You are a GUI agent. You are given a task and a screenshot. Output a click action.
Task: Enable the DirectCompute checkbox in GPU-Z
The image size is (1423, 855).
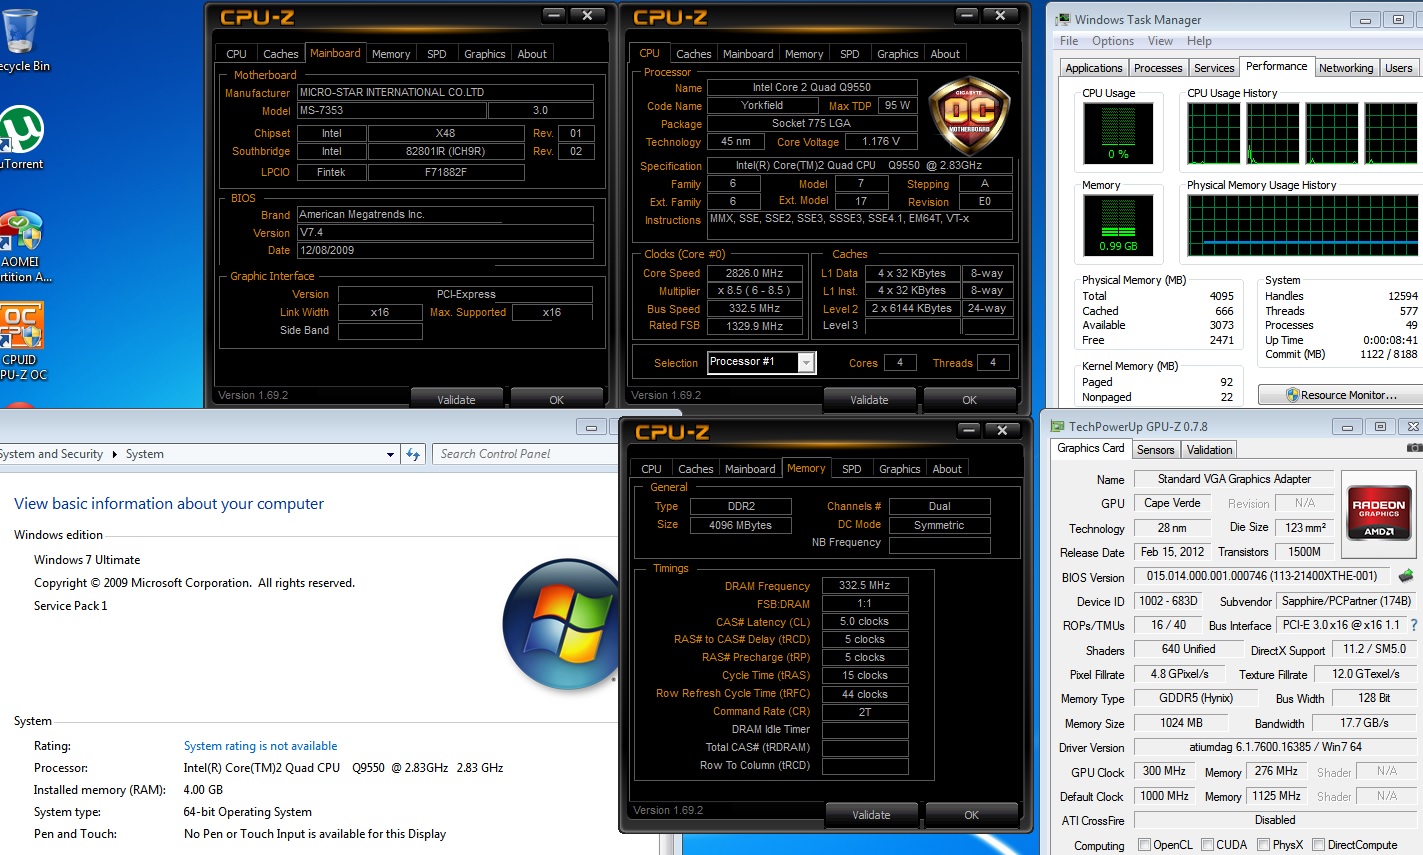(1318, 845)
